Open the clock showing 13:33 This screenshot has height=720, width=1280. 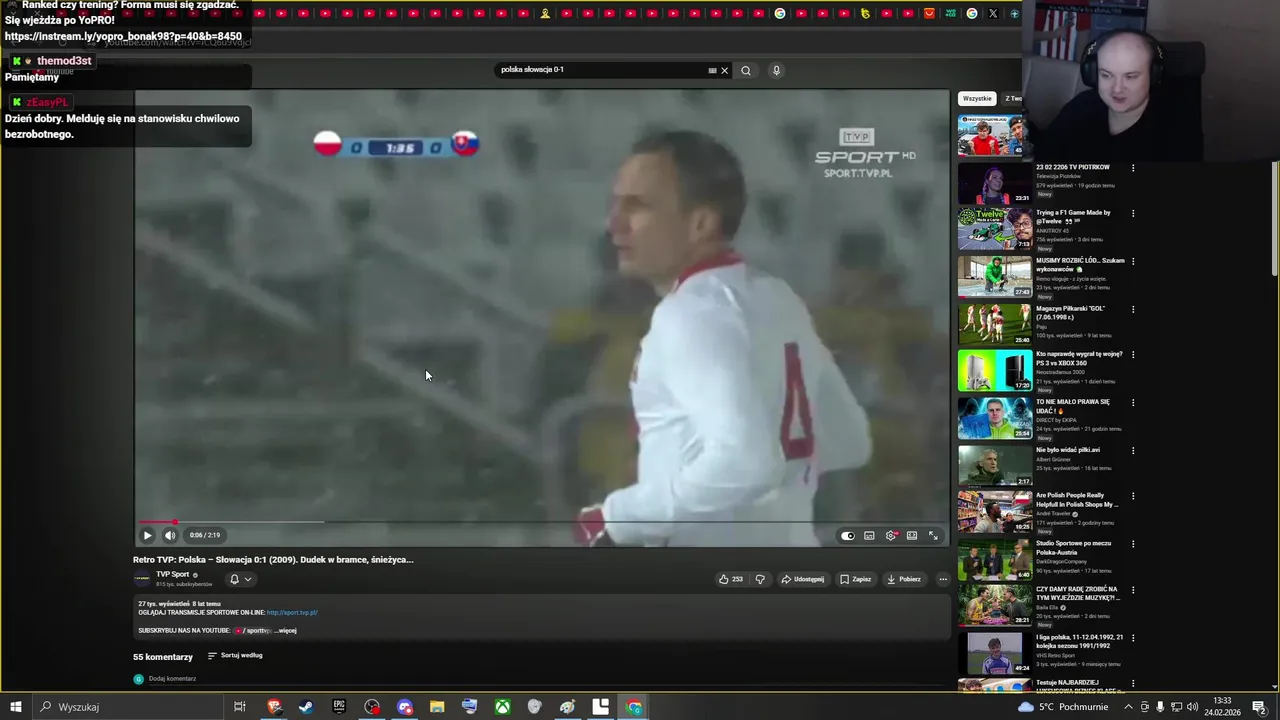click(1221, 707)
